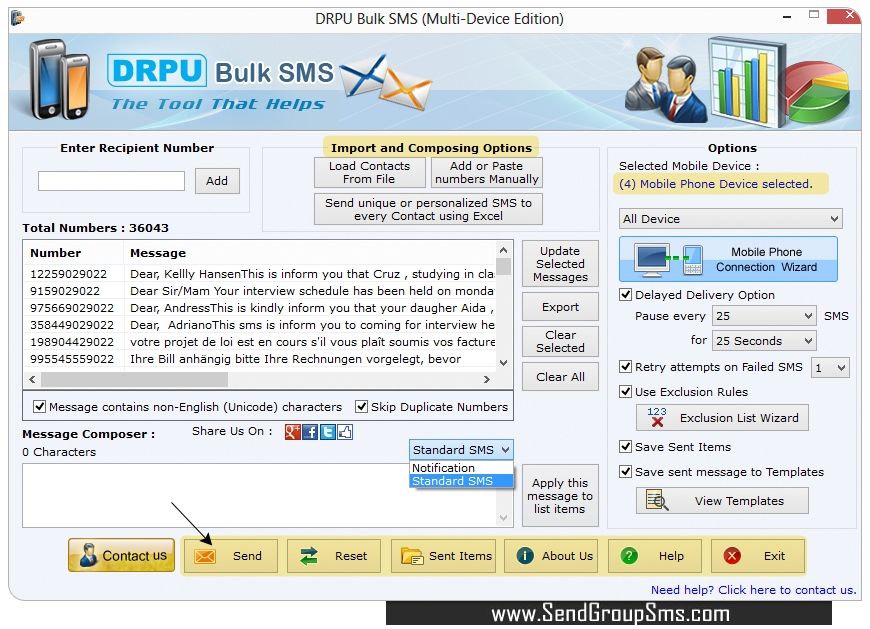Select Standard SMS from the open list
This screenshot has width=870, height=629.
[461, 481]
